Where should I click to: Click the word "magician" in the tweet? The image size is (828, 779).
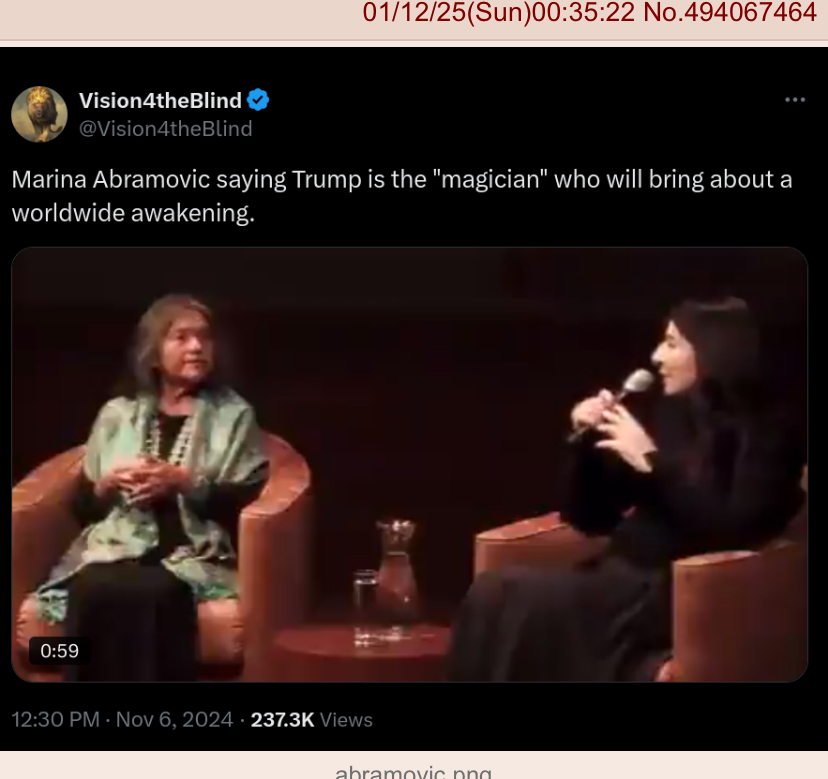click(490, 180)
